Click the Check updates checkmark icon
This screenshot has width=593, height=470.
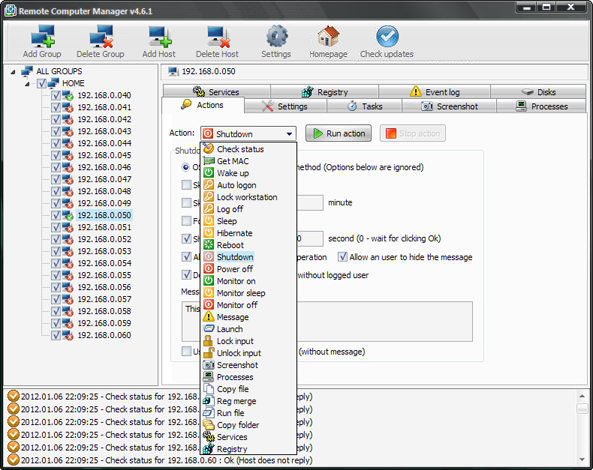387,36
